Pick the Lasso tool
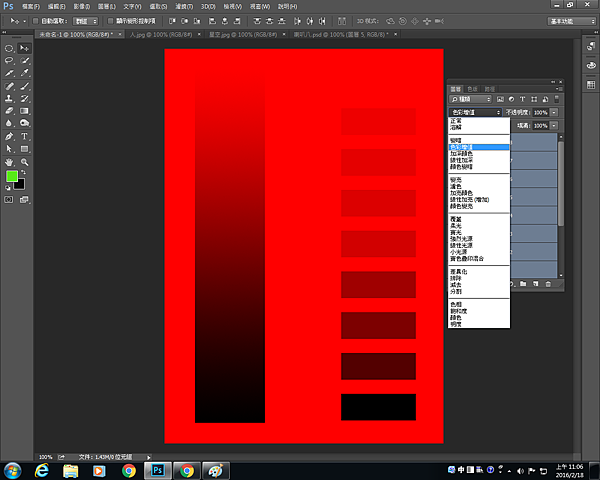Image resolution: width=600 pixels, height=480 pixels. click(9, 60)
